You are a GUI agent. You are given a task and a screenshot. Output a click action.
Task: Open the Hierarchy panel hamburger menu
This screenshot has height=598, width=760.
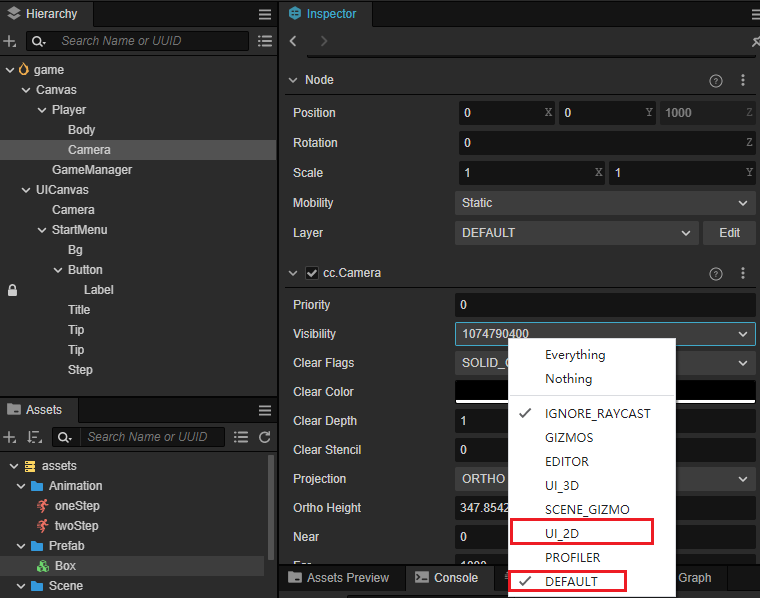[x=265, y=14]
